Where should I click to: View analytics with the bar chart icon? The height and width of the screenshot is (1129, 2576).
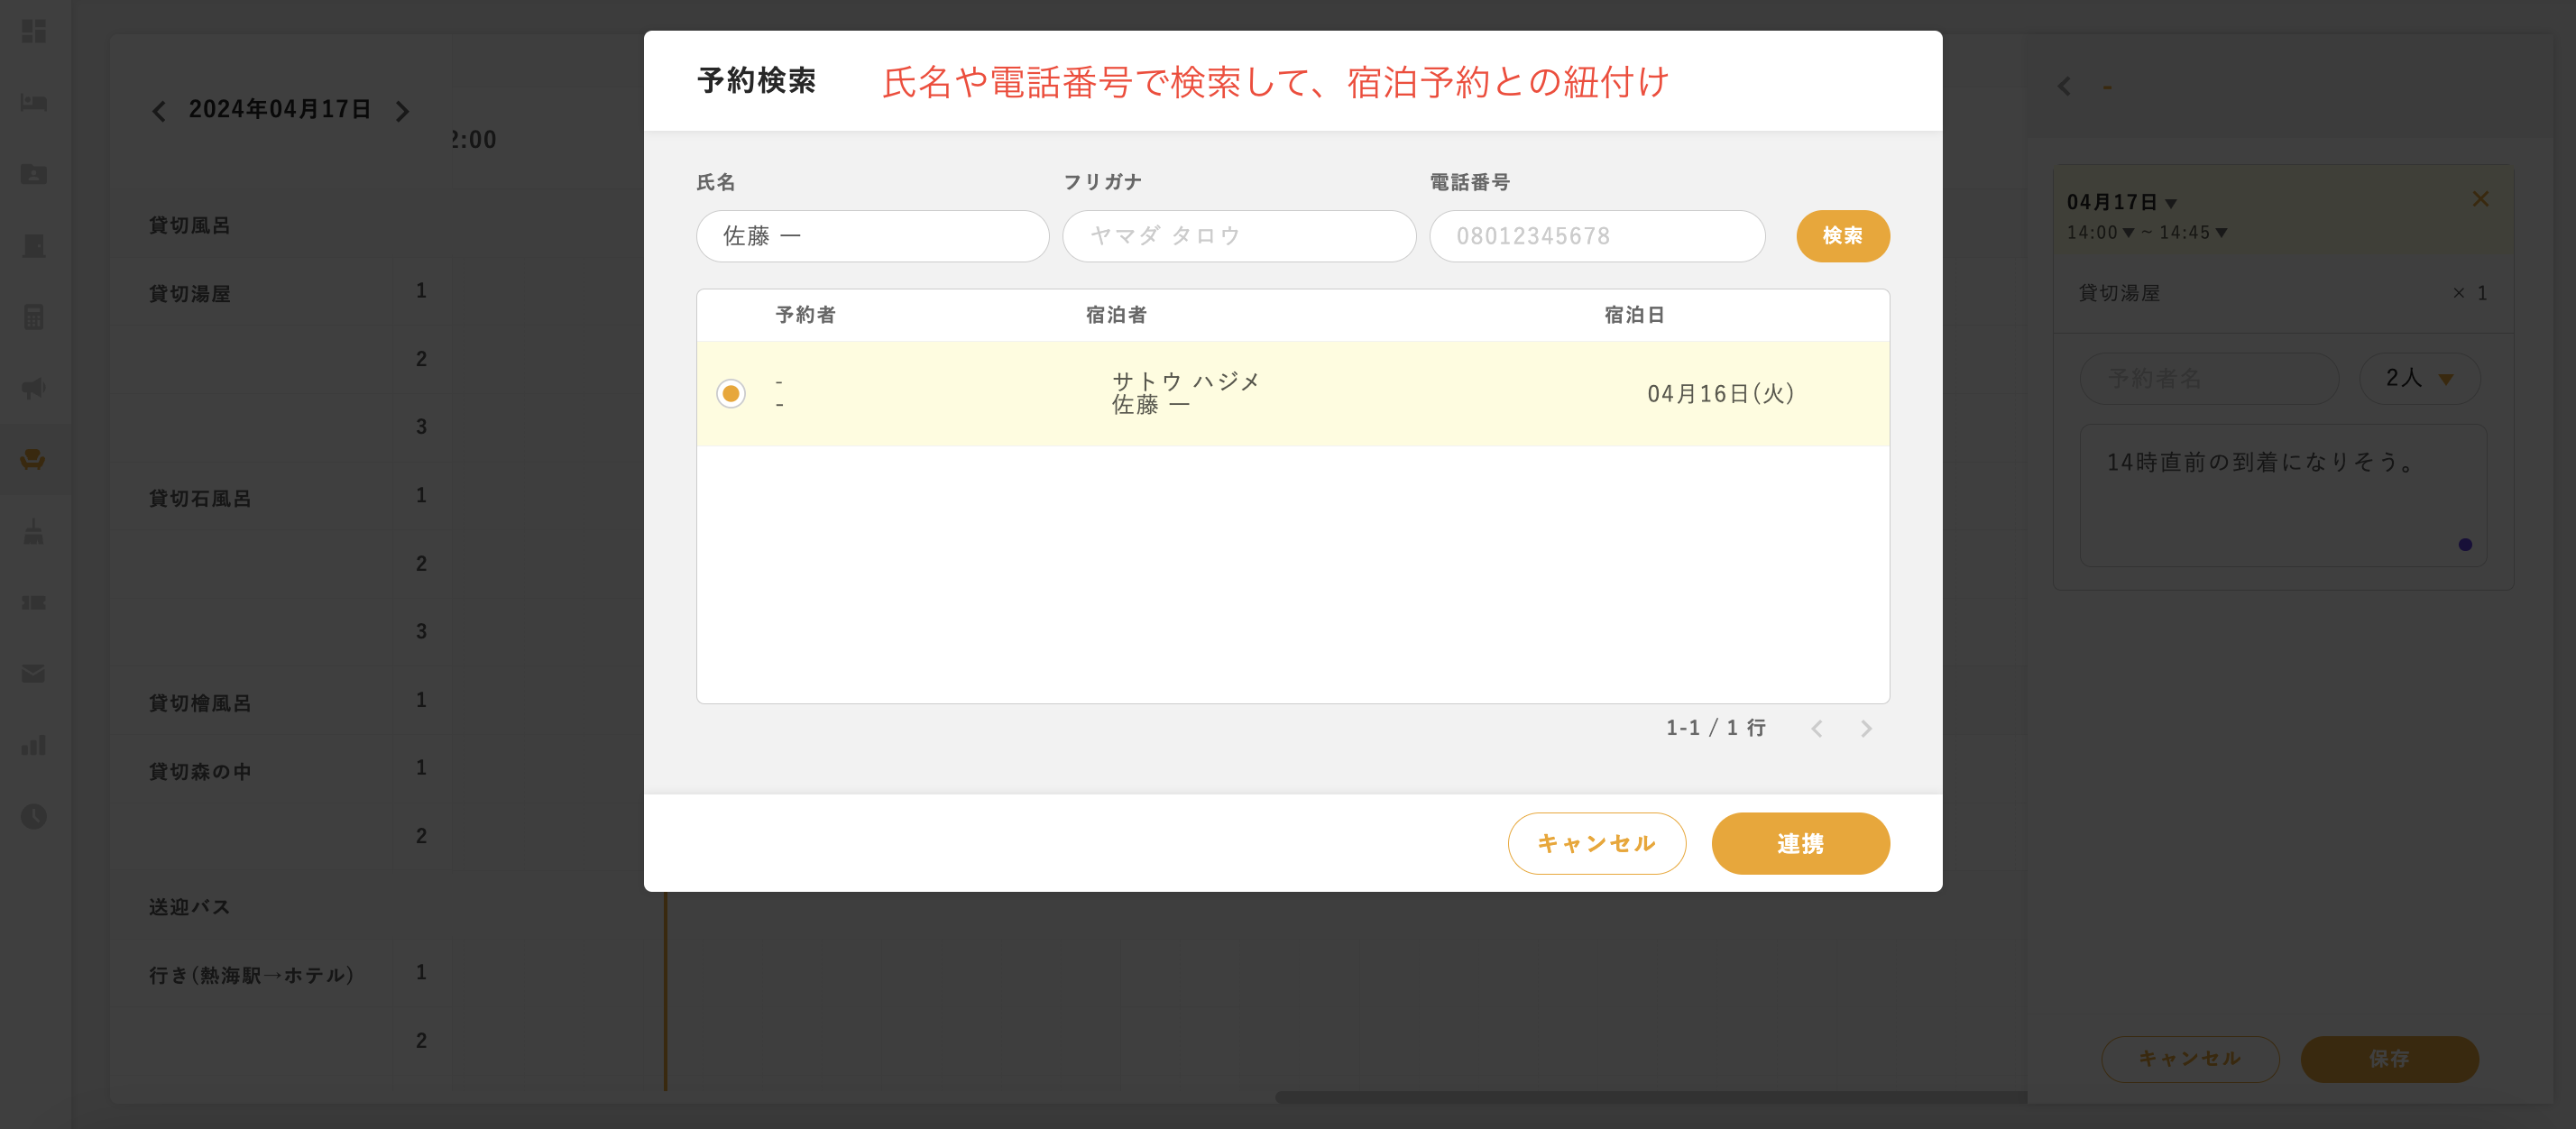coord(33,745)
